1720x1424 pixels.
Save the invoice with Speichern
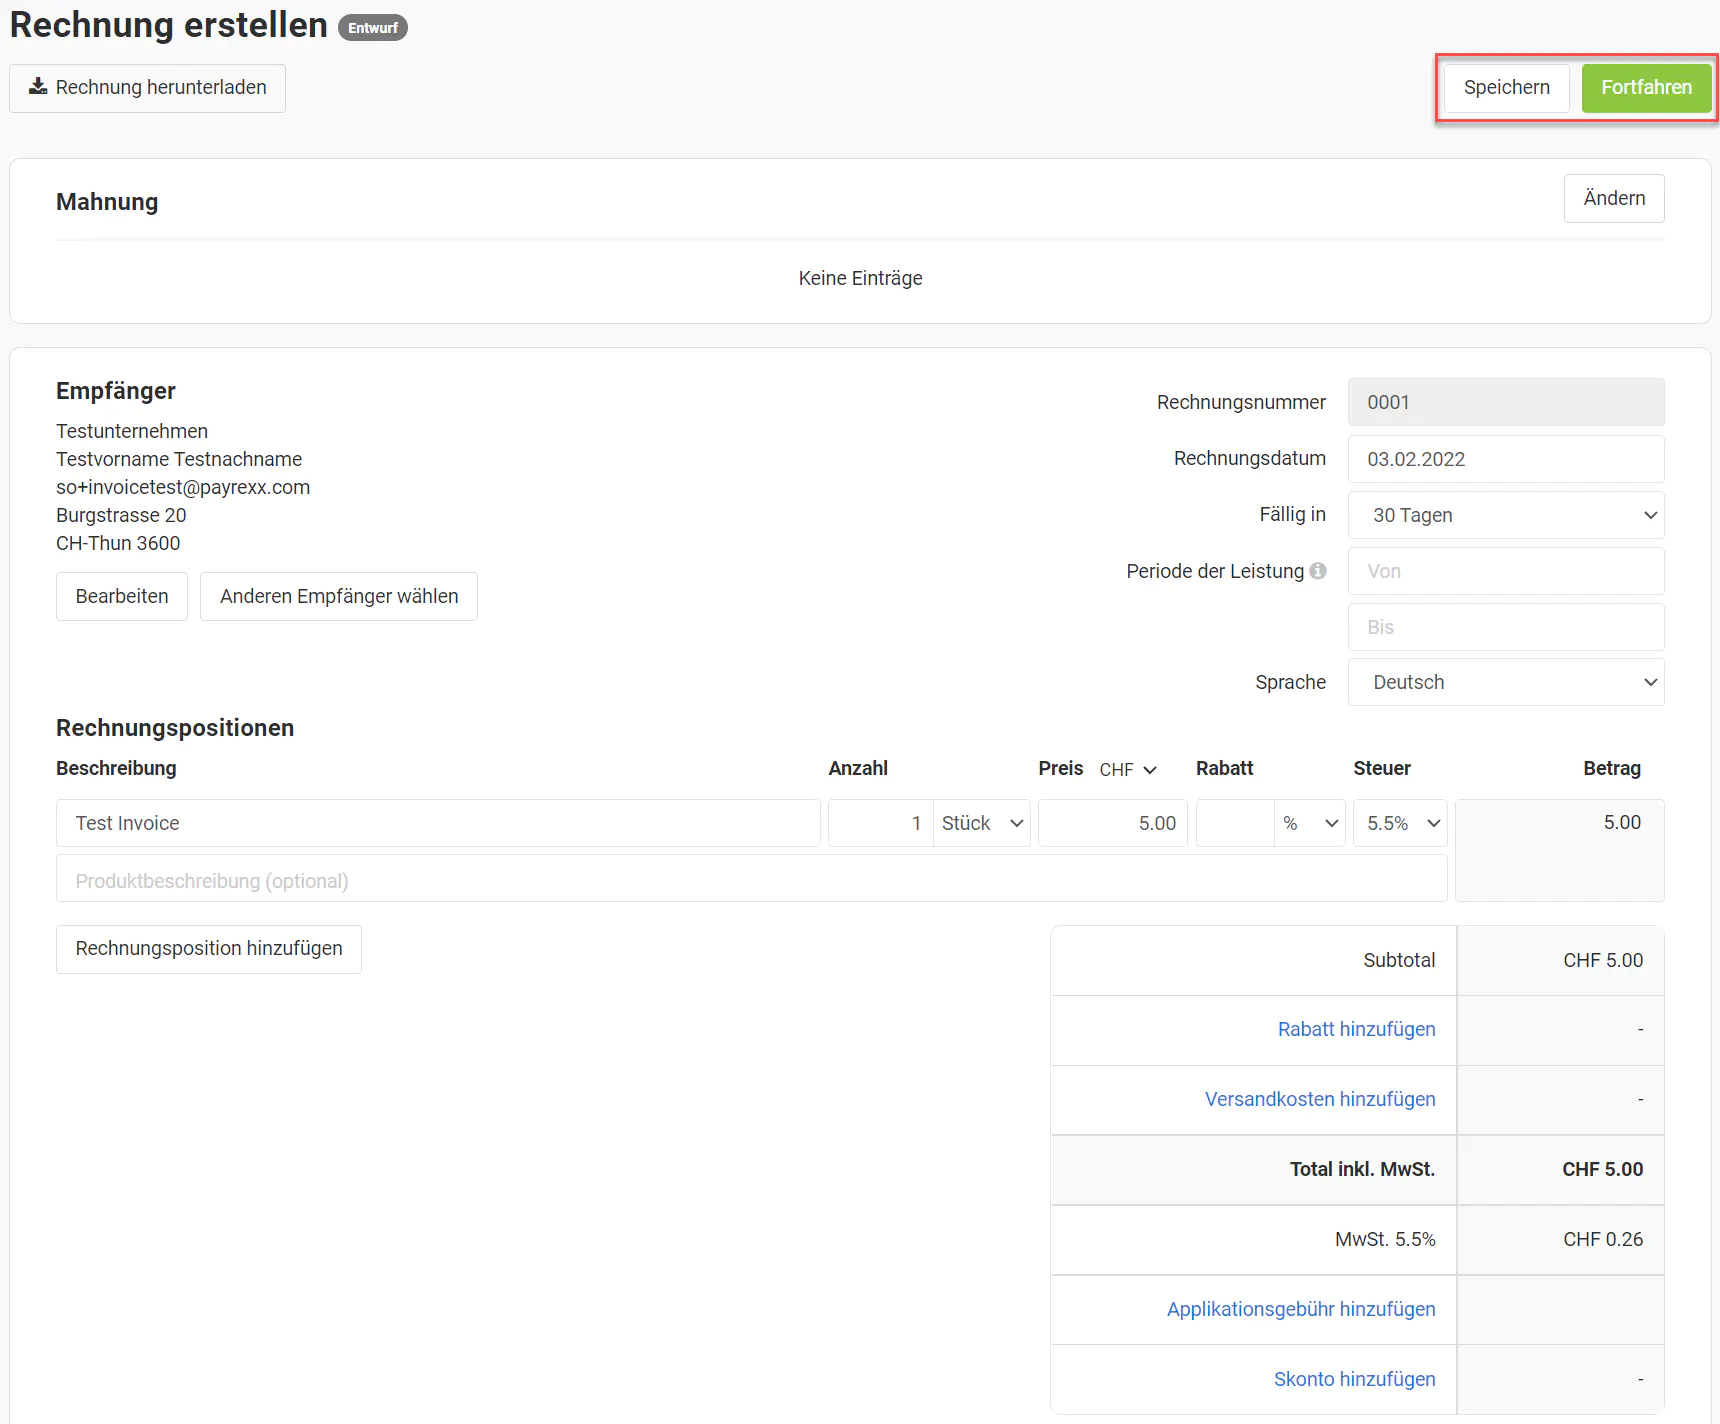coord(1506,88)
